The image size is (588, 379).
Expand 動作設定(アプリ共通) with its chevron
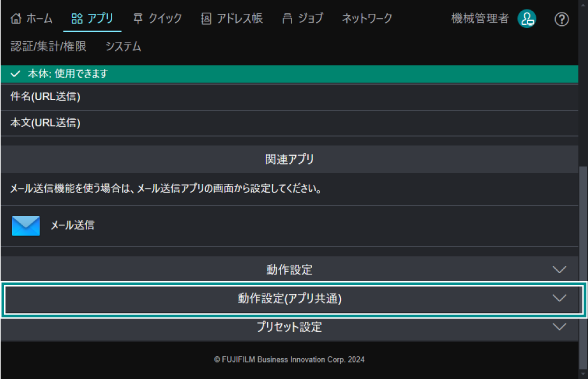pyautogui.click(x=559, y=298)
